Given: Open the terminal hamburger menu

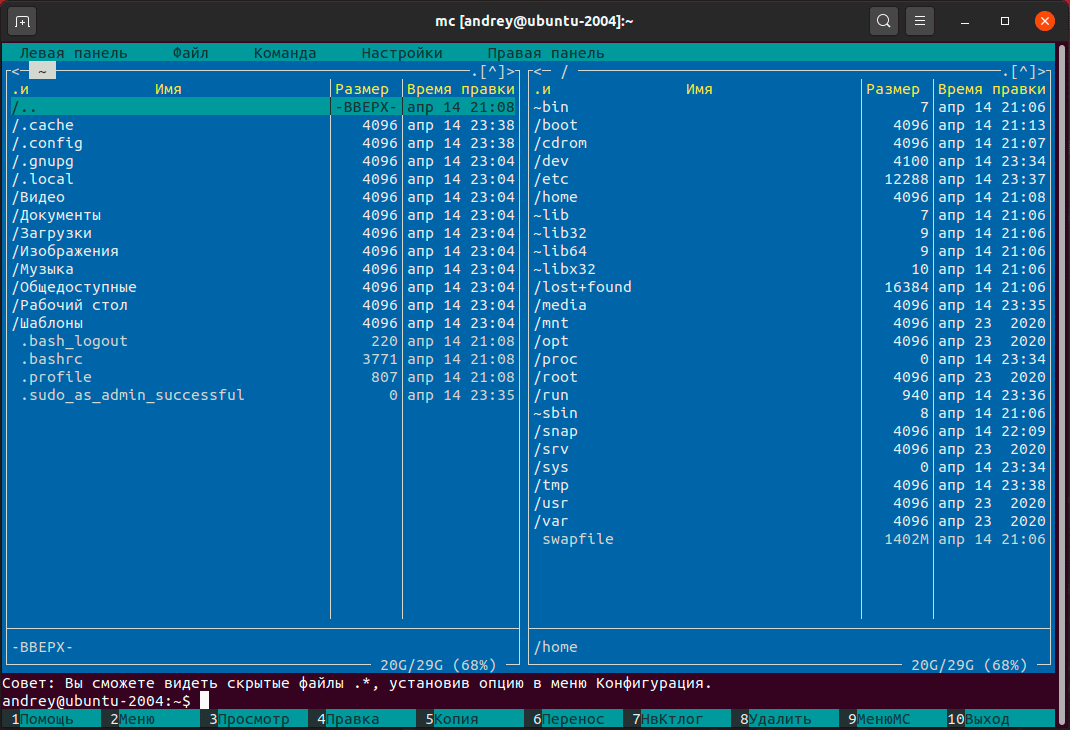Looking at the screenshot, I should coord(920,21).
